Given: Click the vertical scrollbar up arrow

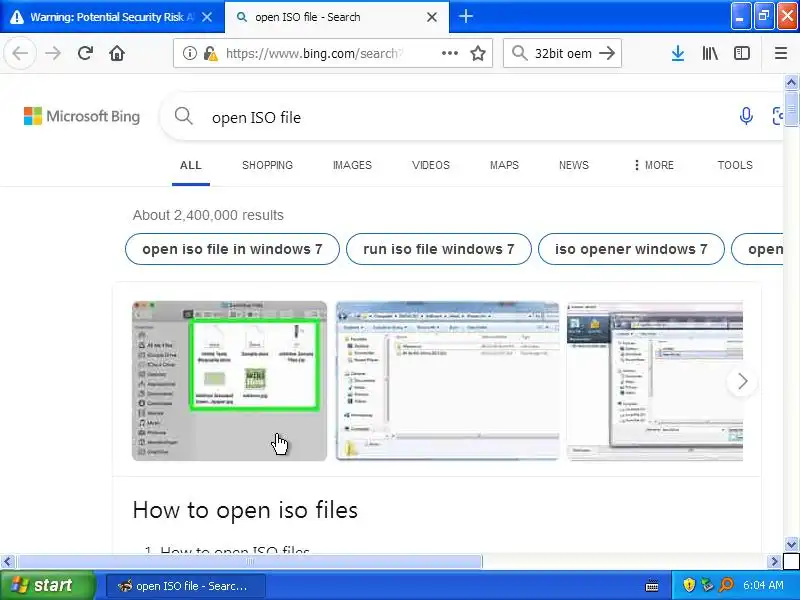Looking at the screenshot, I should [x=791, y=82].
